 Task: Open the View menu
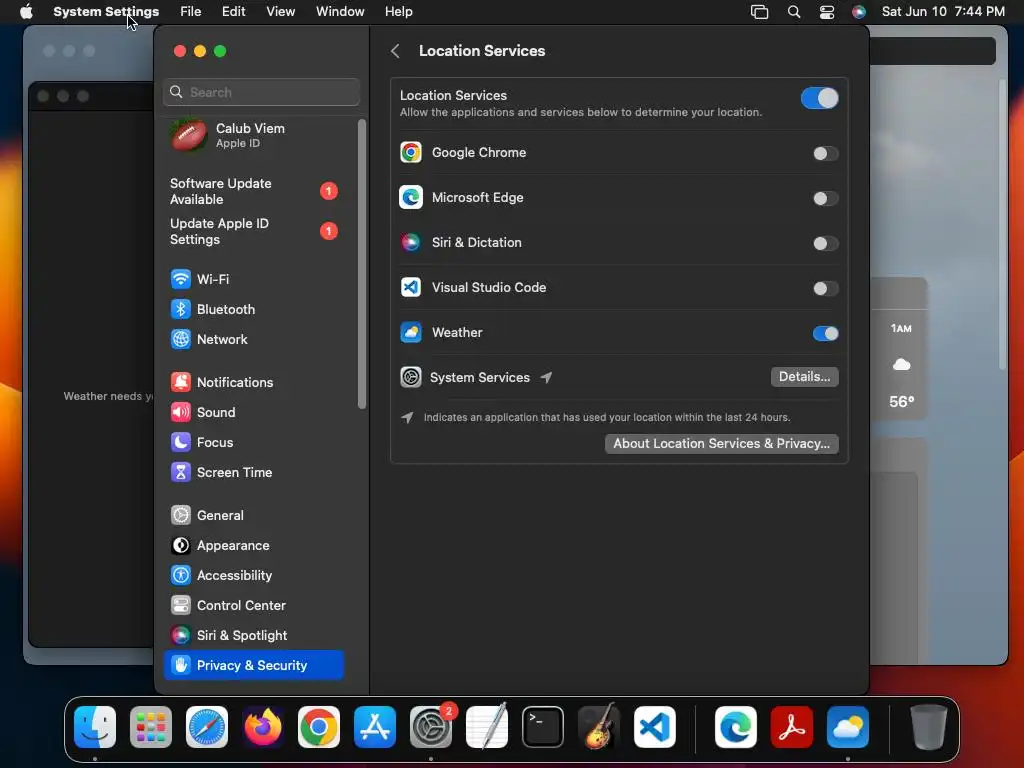tap(280, 12)
